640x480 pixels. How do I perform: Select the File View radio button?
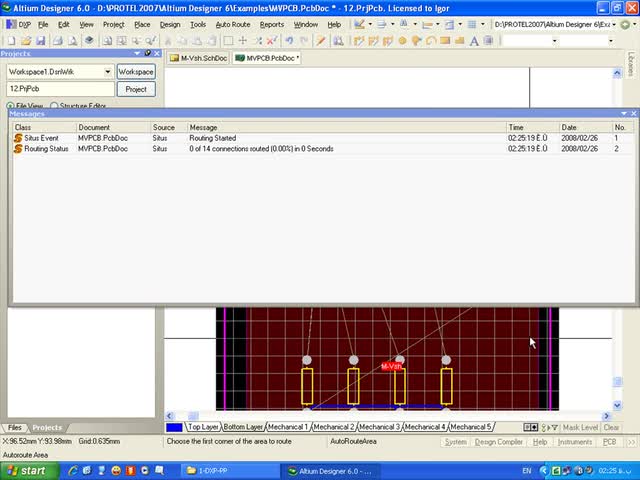tap(10, 106)
